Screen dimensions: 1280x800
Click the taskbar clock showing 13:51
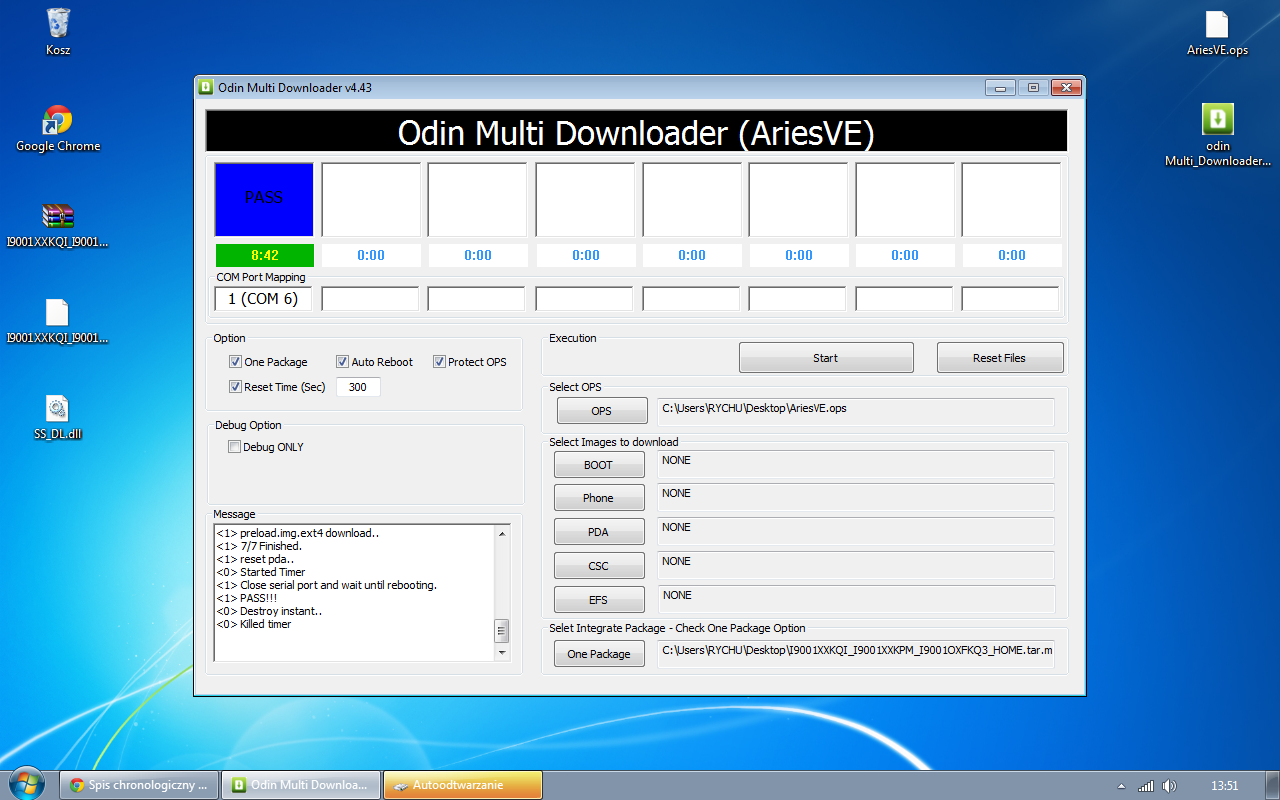point(1224,786)
